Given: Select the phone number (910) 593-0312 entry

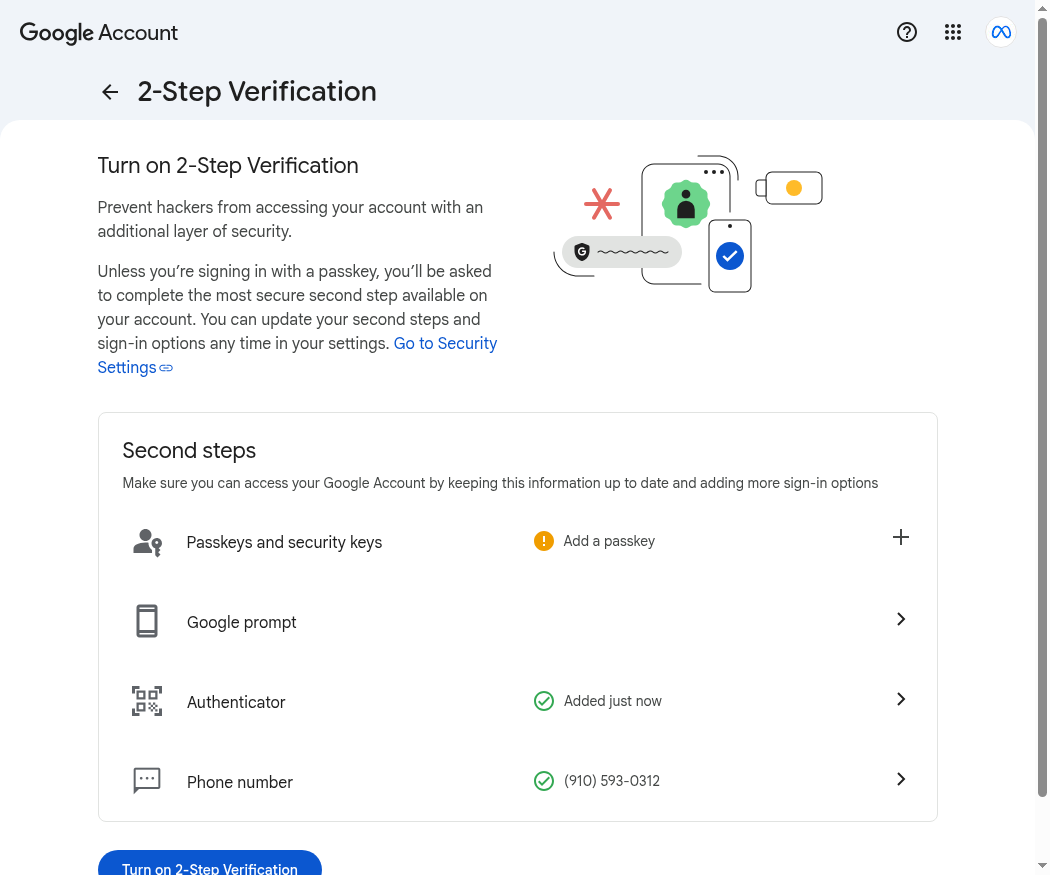Looking at the screenshot, I should 611,781.
